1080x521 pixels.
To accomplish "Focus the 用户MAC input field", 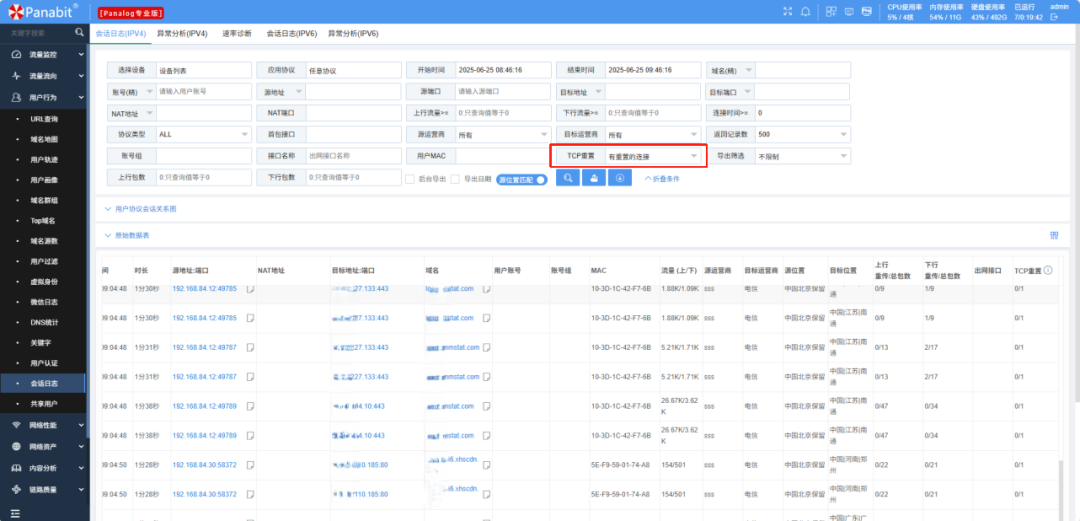I will (503, 156).
